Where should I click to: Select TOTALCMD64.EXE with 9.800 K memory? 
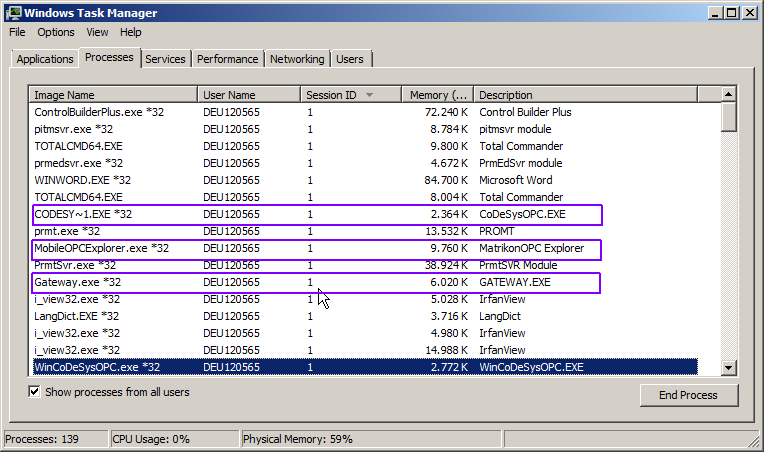point(365,146)
